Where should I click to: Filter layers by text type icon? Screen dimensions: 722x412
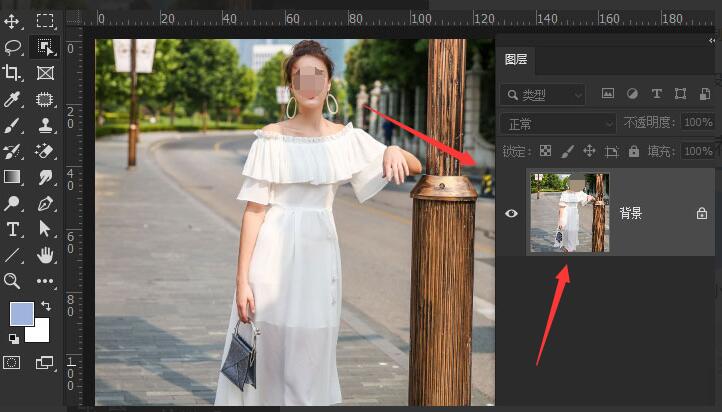pos(656,94)
